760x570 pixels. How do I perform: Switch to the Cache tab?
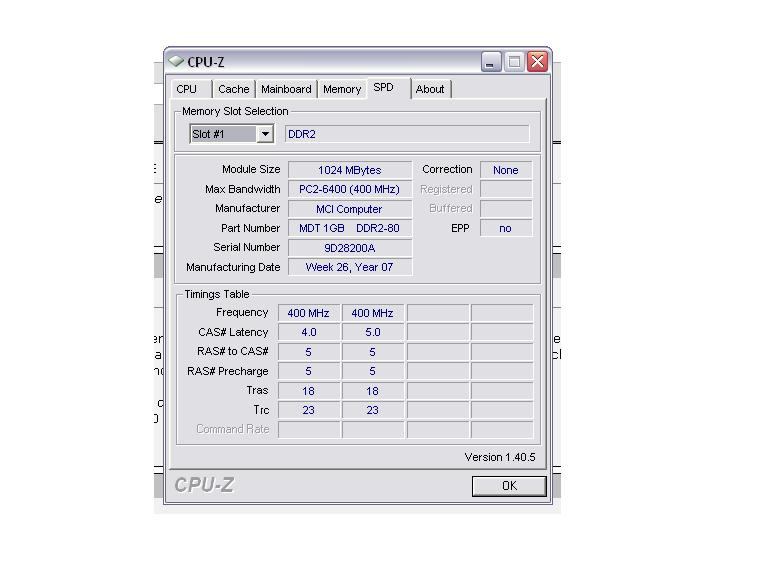click(234, 89)
